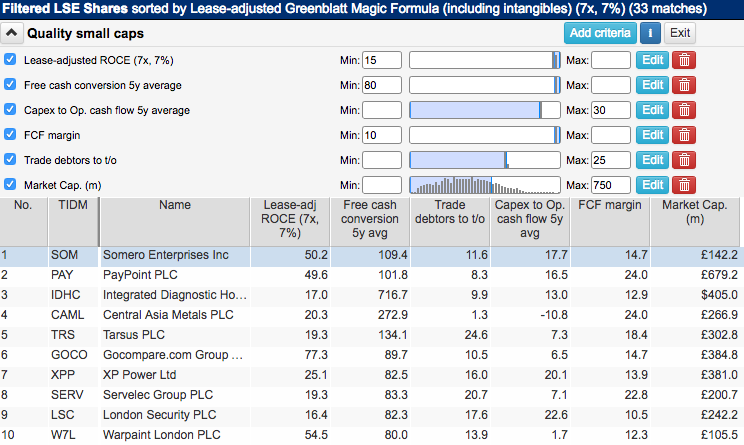
Task: Sort by the Name column header
Action: [x=175, y=222]
